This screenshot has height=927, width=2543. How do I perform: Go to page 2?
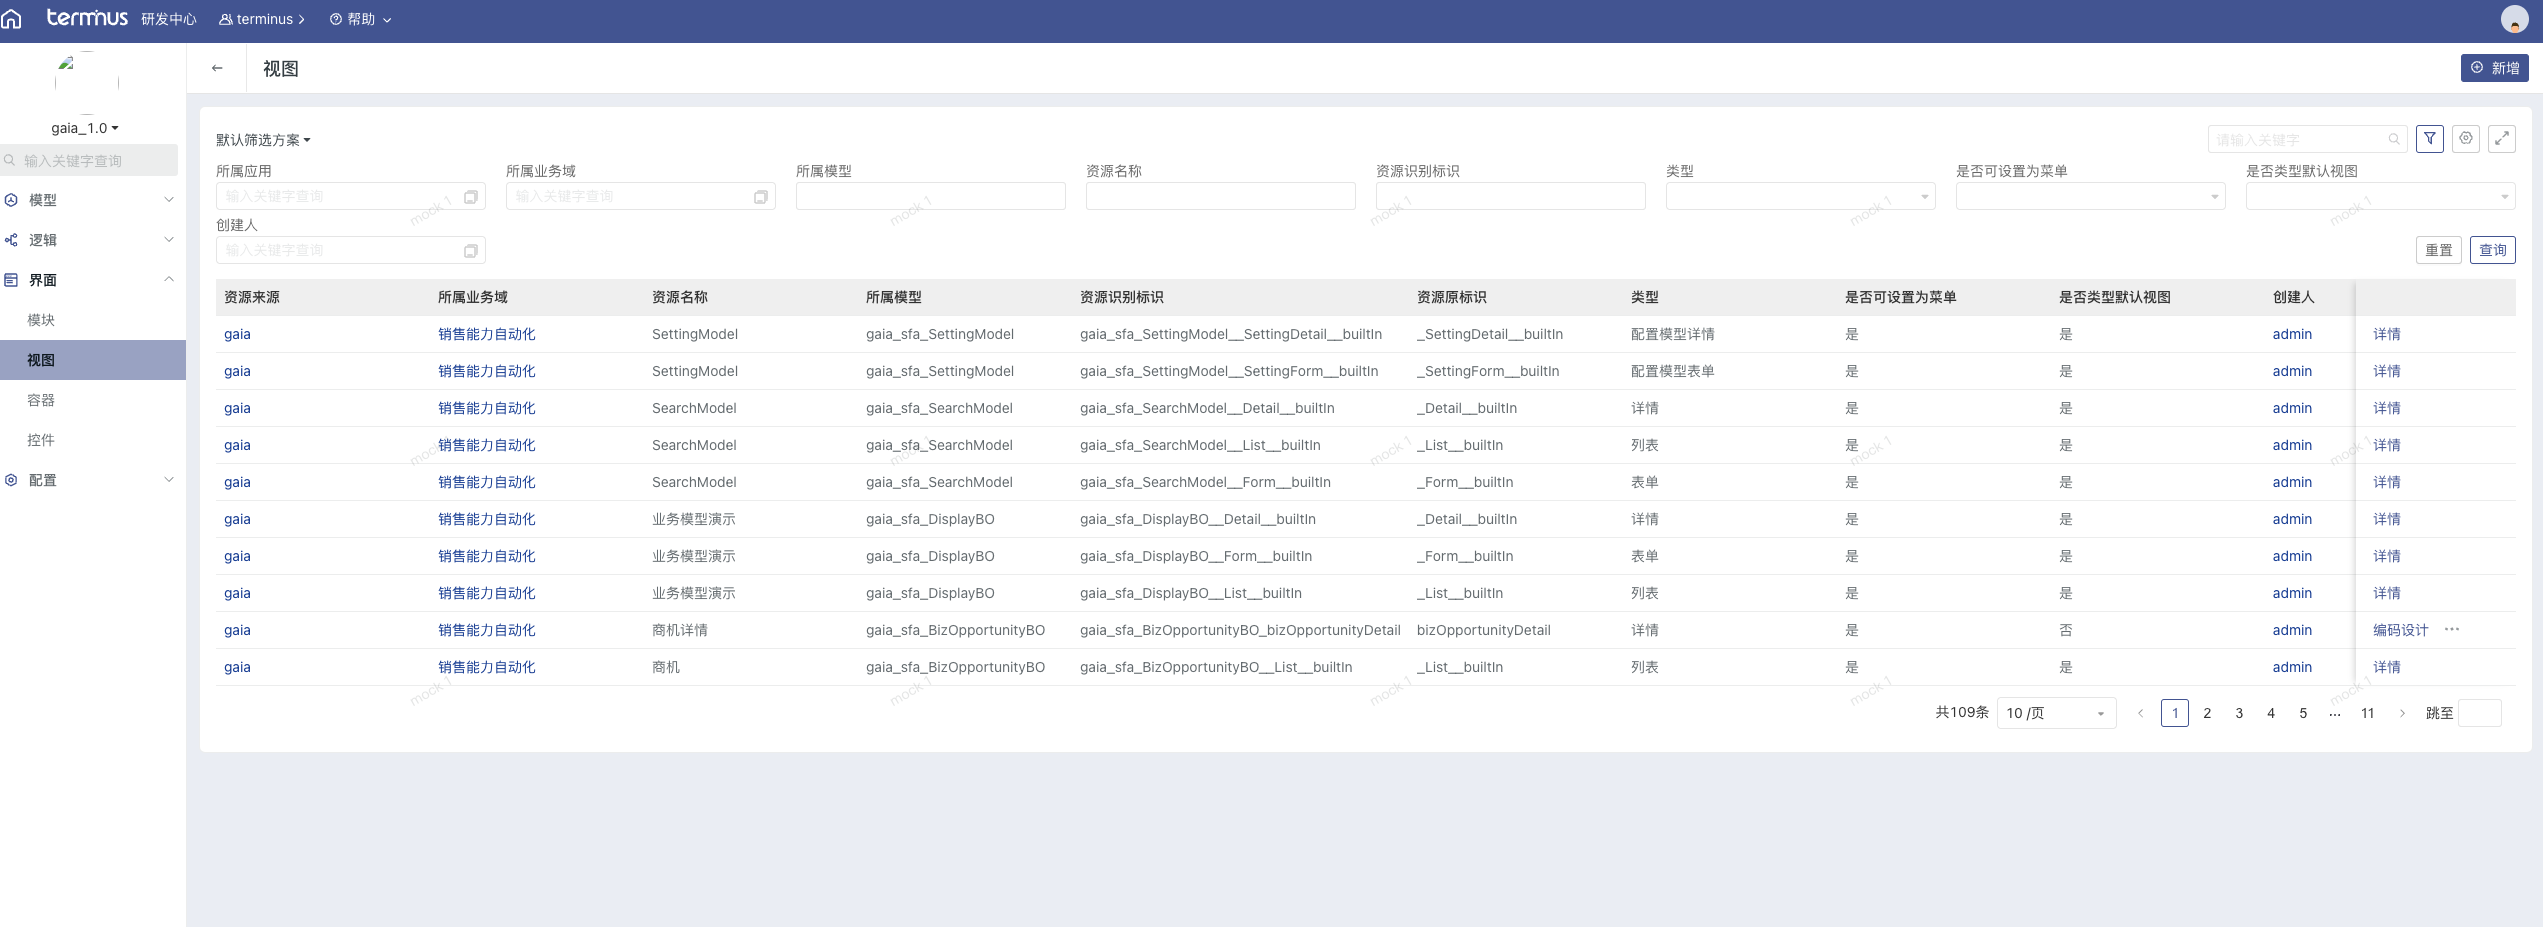point(2207,713)
